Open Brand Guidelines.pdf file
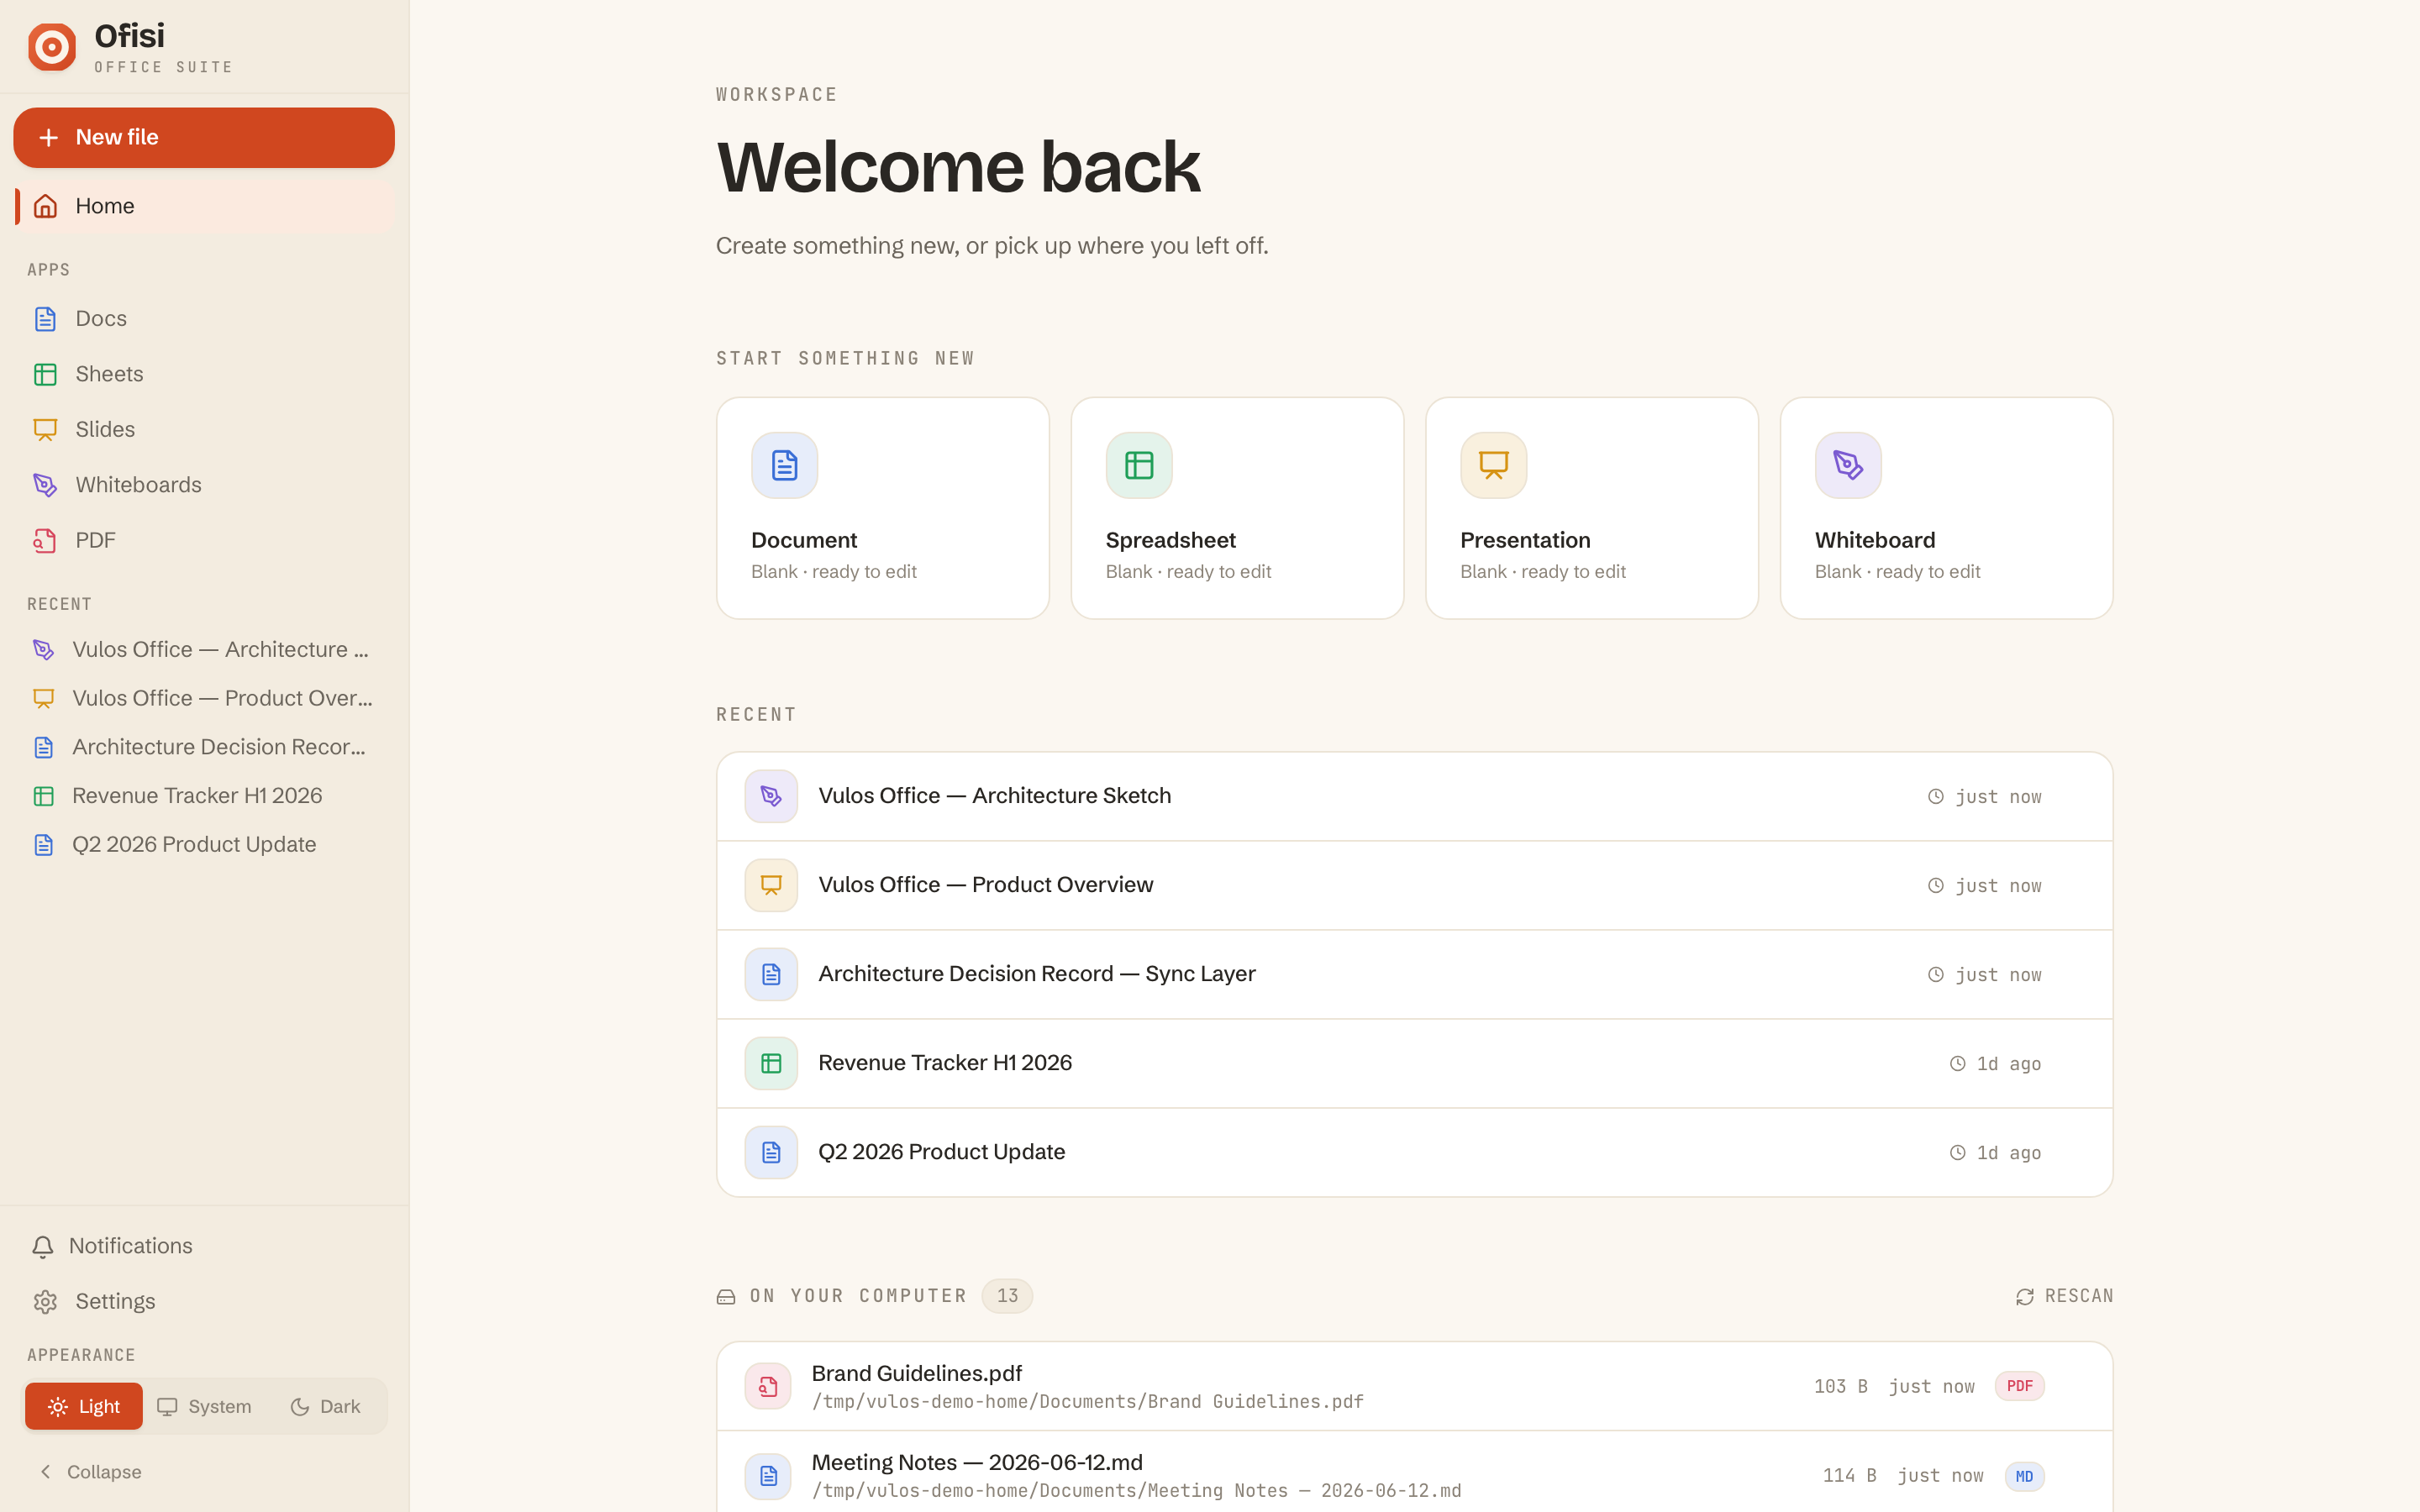Viewport: 2420px width, 1512px height. coord(1414,1387)
